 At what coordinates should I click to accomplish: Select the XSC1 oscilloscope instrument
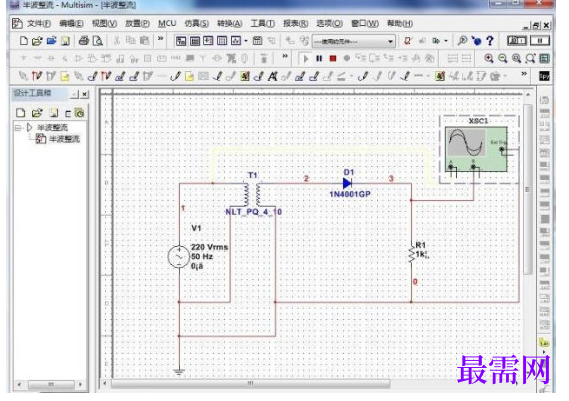476,149
